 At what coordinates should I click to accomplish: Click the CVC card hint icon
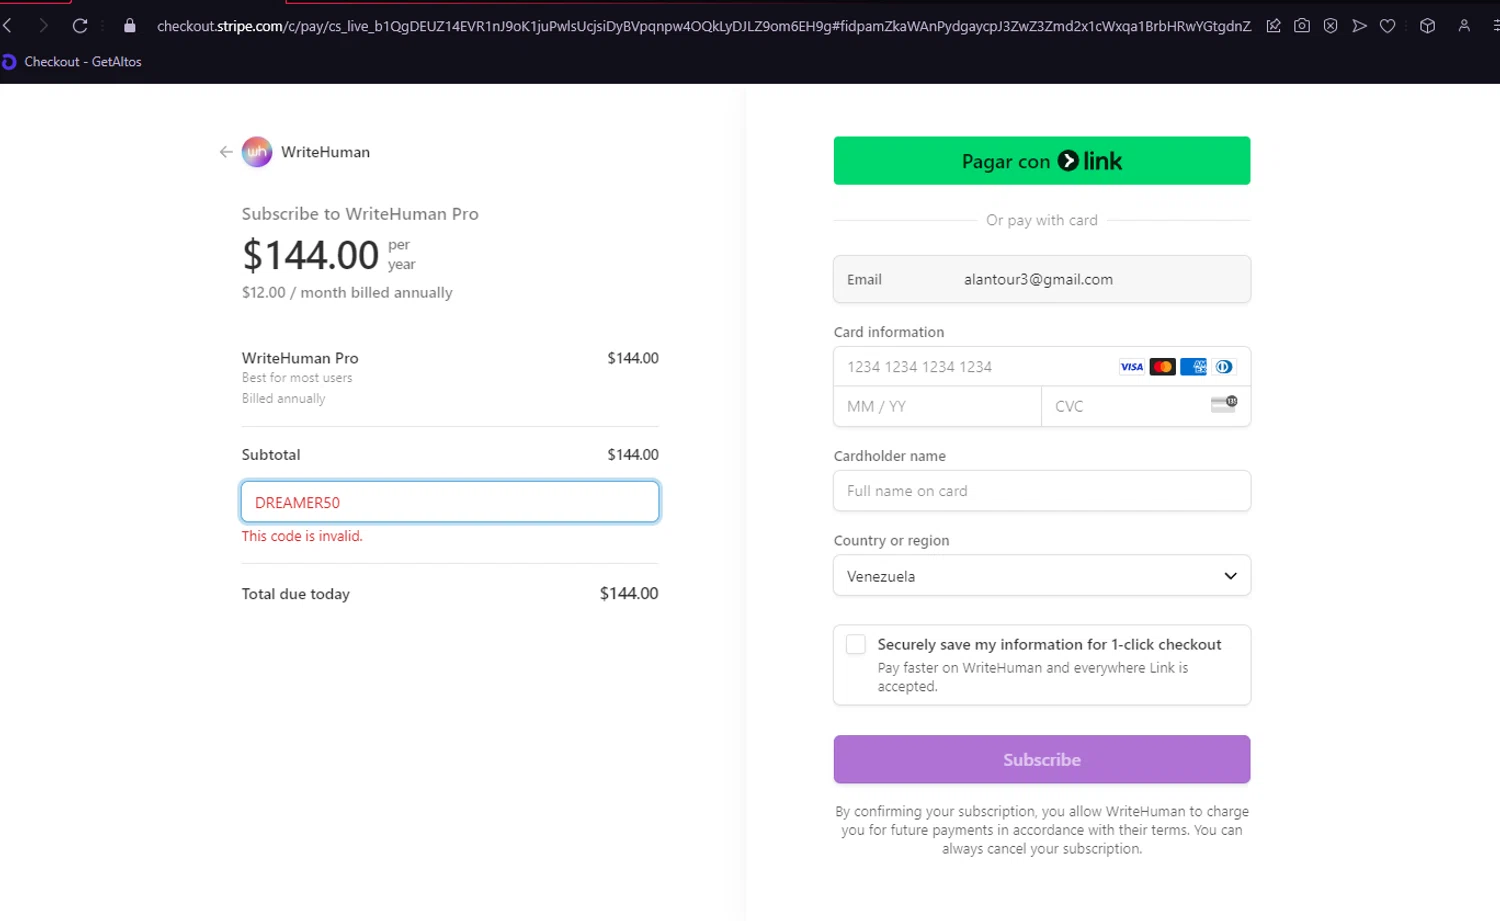1224,404
